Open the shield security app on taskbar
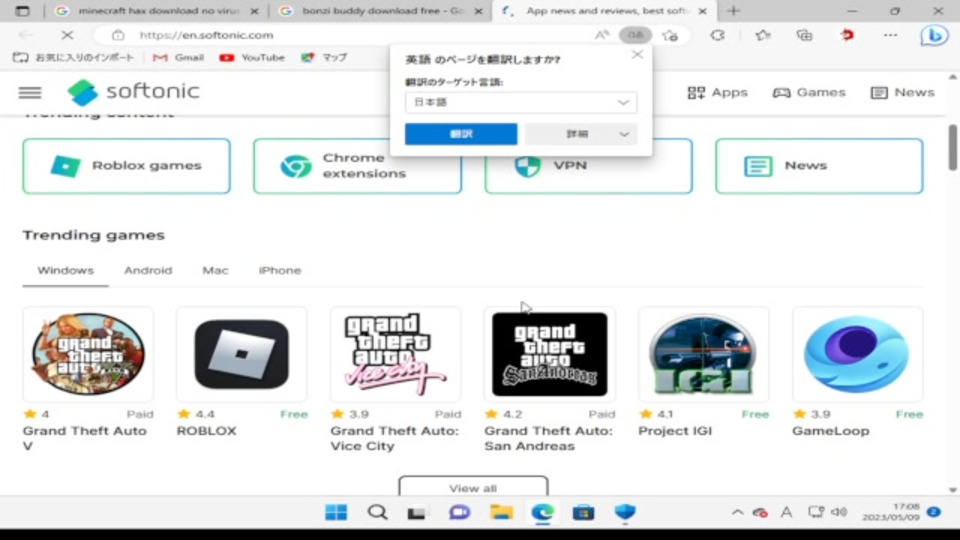 coord(624,512)
